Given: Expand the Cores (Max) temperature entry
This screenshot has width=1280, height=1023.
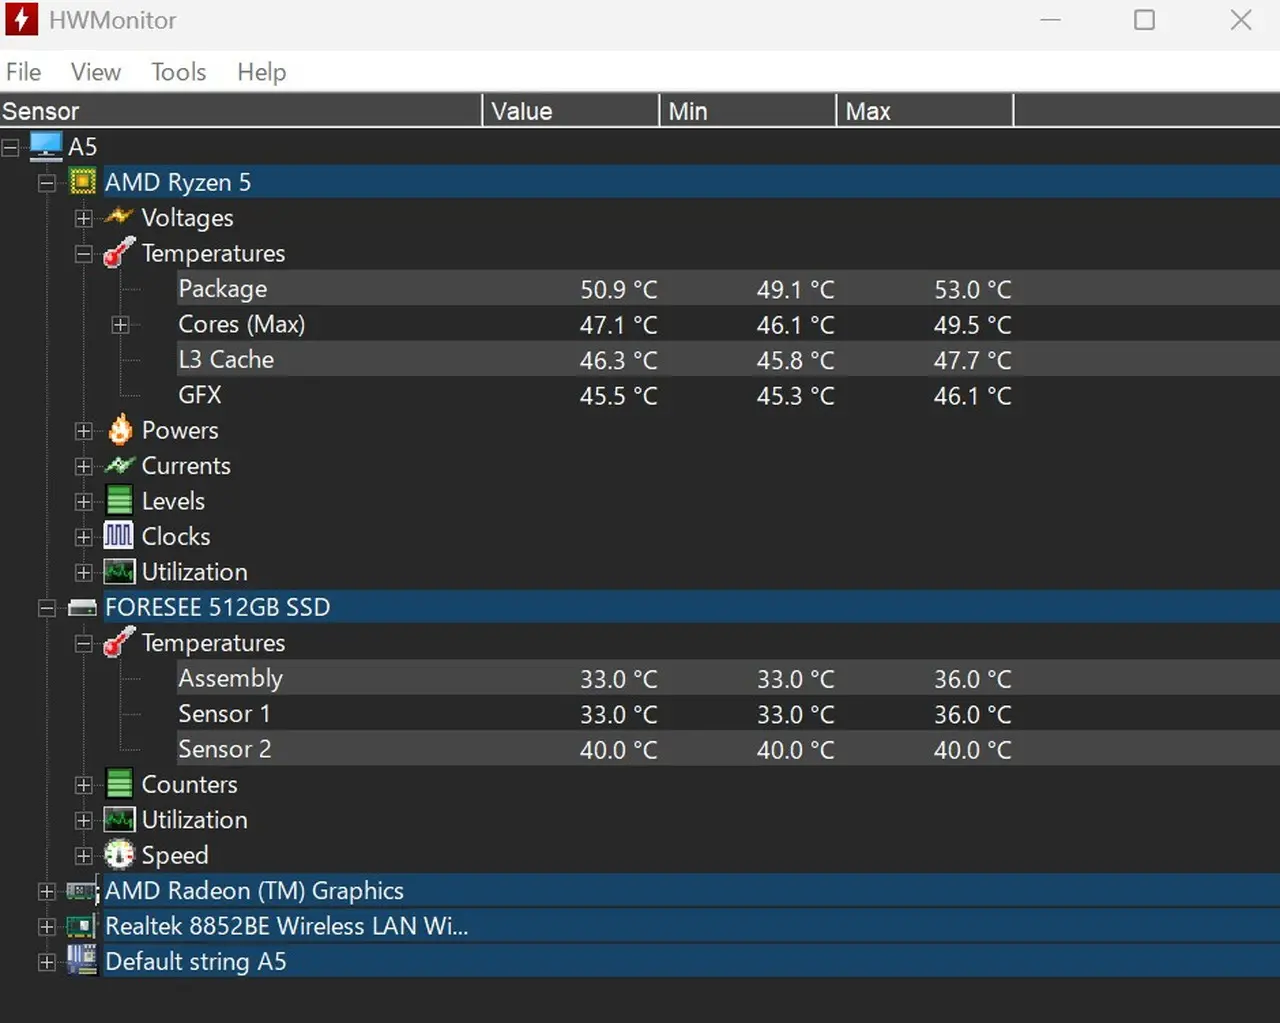Looking at the screenshot, I should [x=120, y=325].
